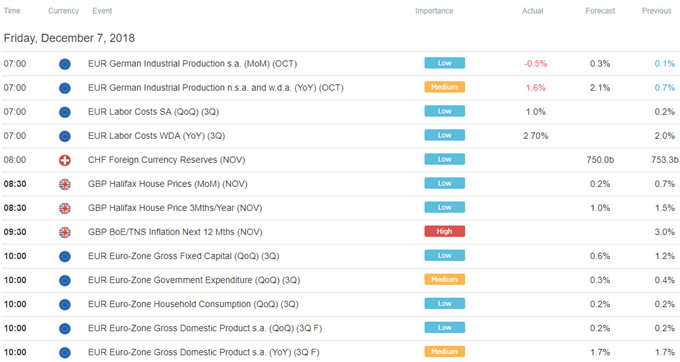Click UK flag icon for Halifax House Price 3Mths/Year
The height and width of the screenshot is (362, 680).
click(x=65, y=209)
